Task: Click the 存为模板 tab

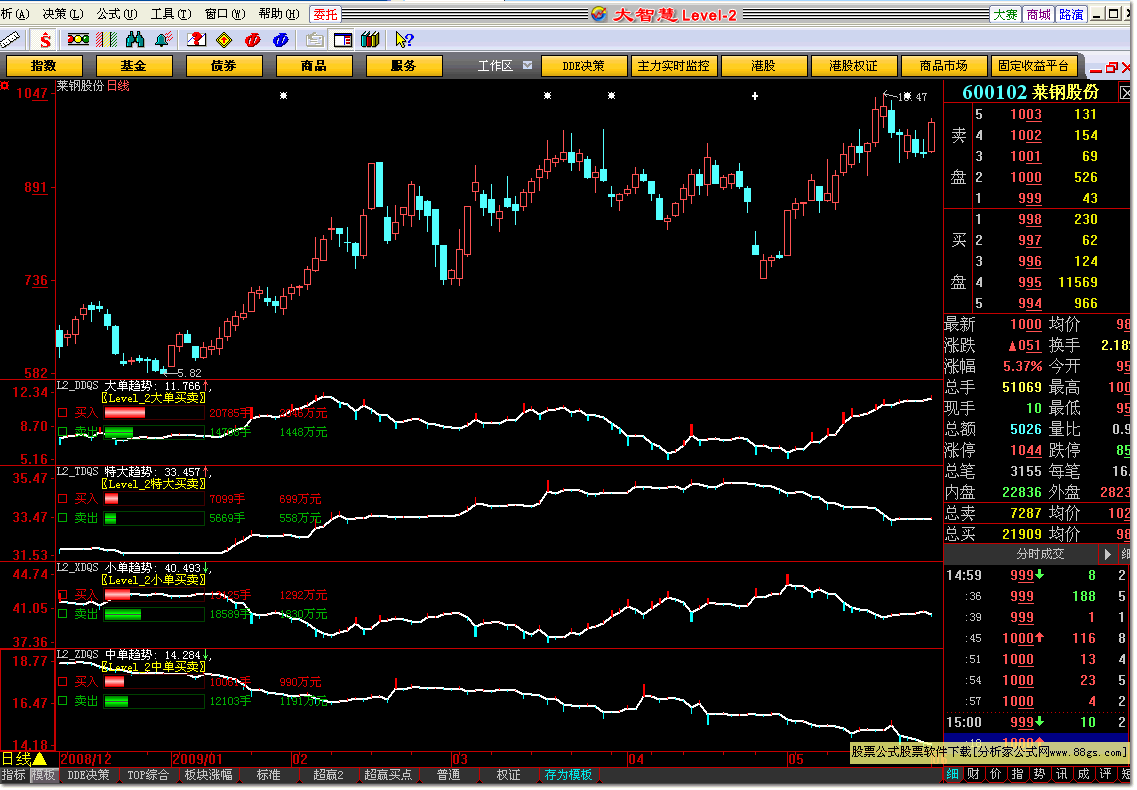Action: (568, 775)
